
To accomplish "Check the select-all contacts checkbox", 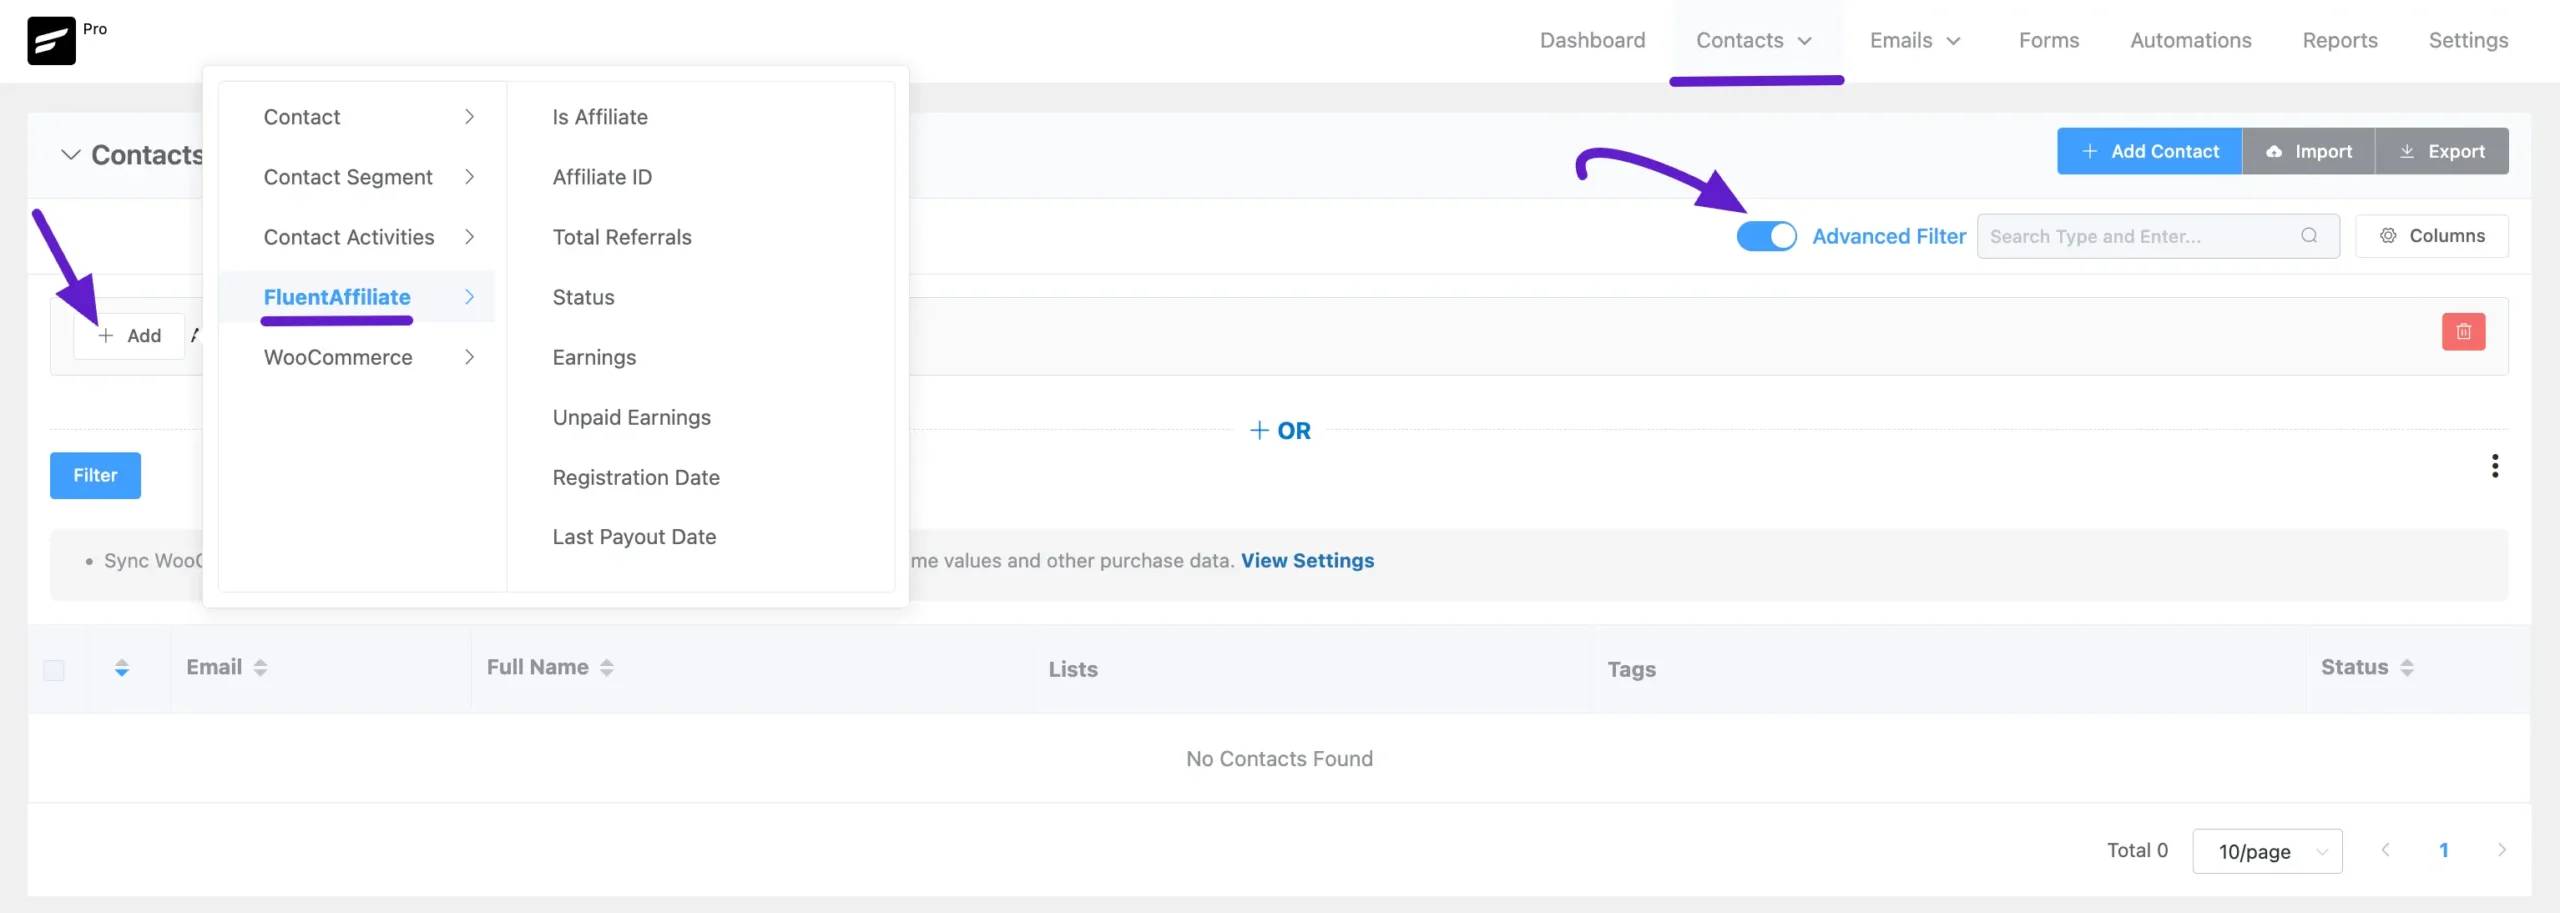I will tap(54, 670).
